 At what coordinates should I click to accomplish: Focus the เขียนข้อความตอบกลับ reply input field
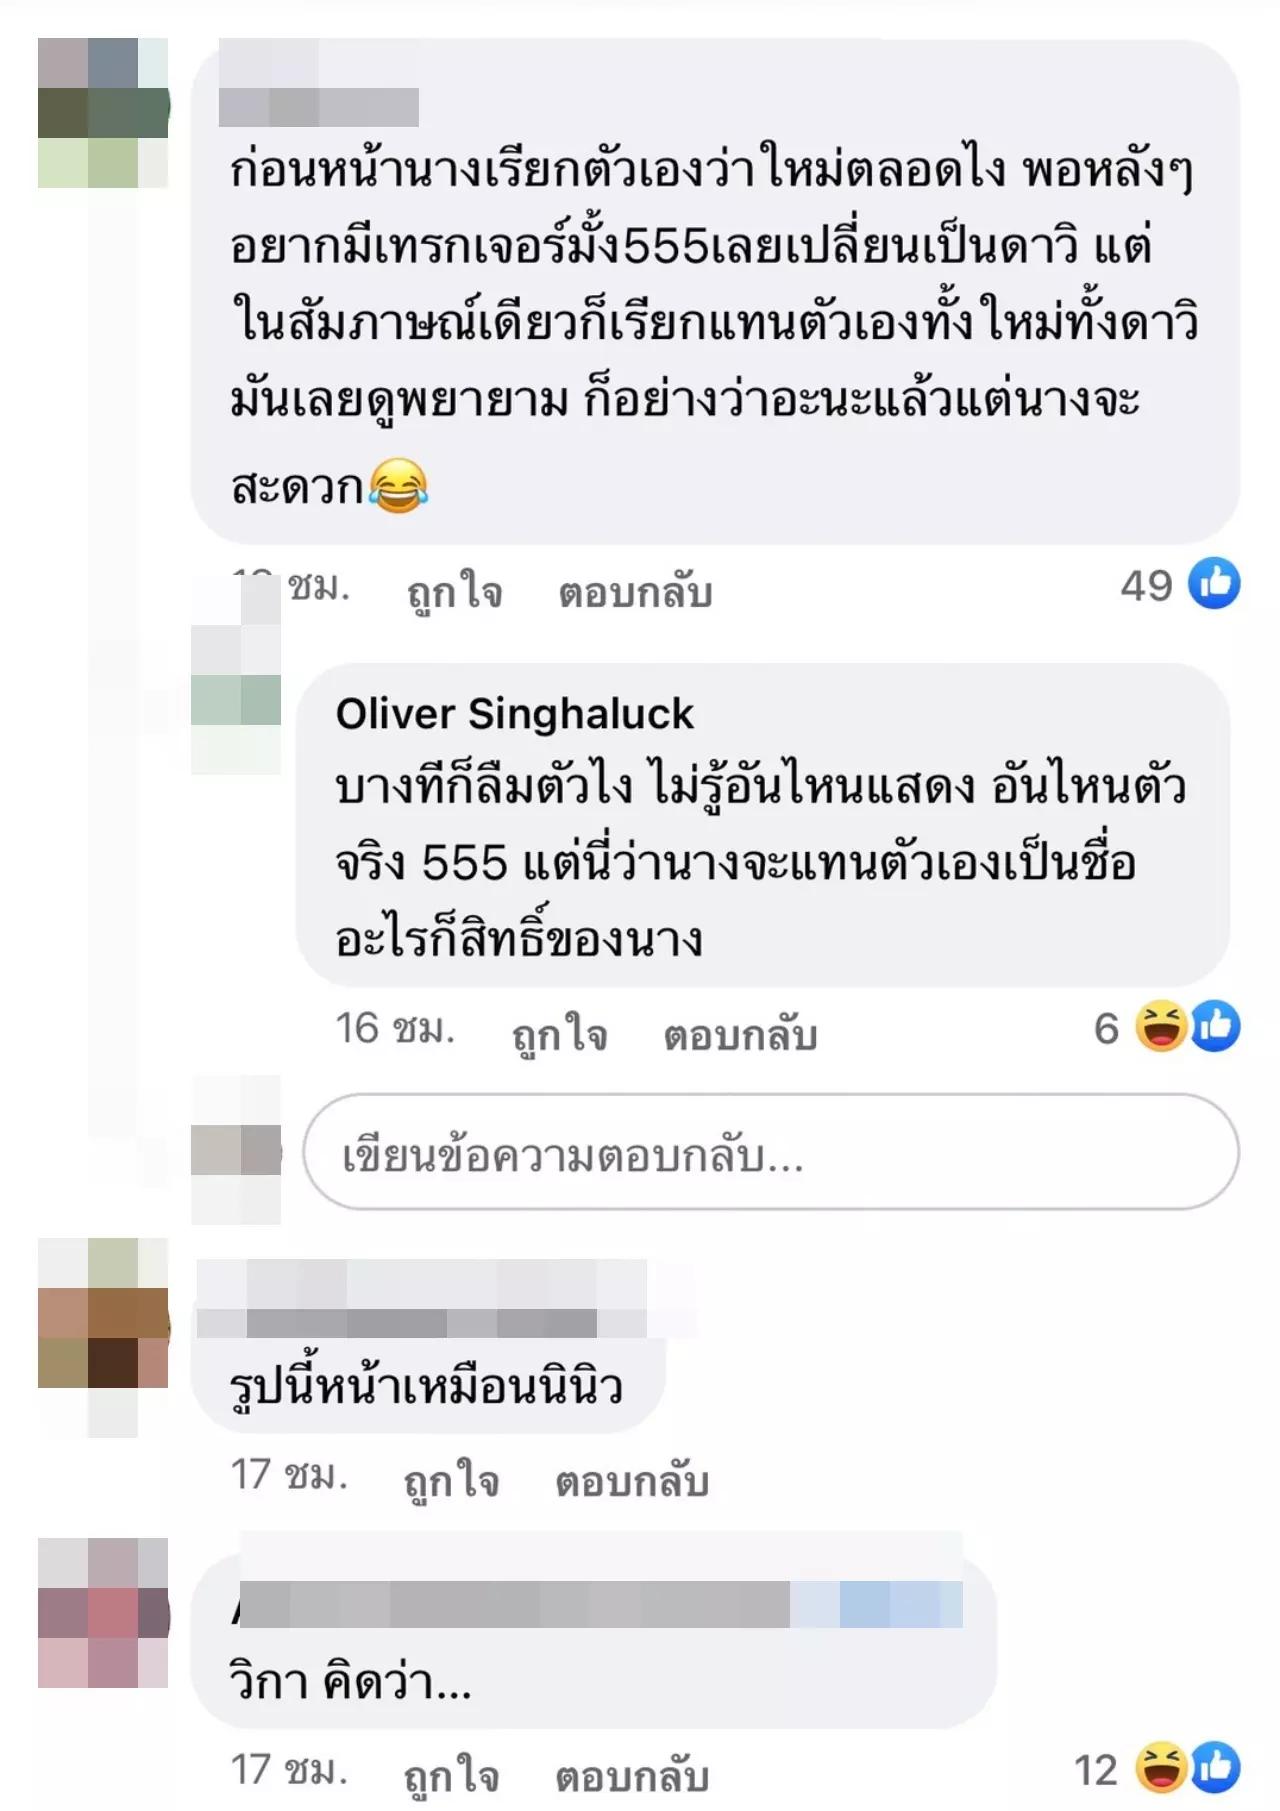pos(771,1152)
